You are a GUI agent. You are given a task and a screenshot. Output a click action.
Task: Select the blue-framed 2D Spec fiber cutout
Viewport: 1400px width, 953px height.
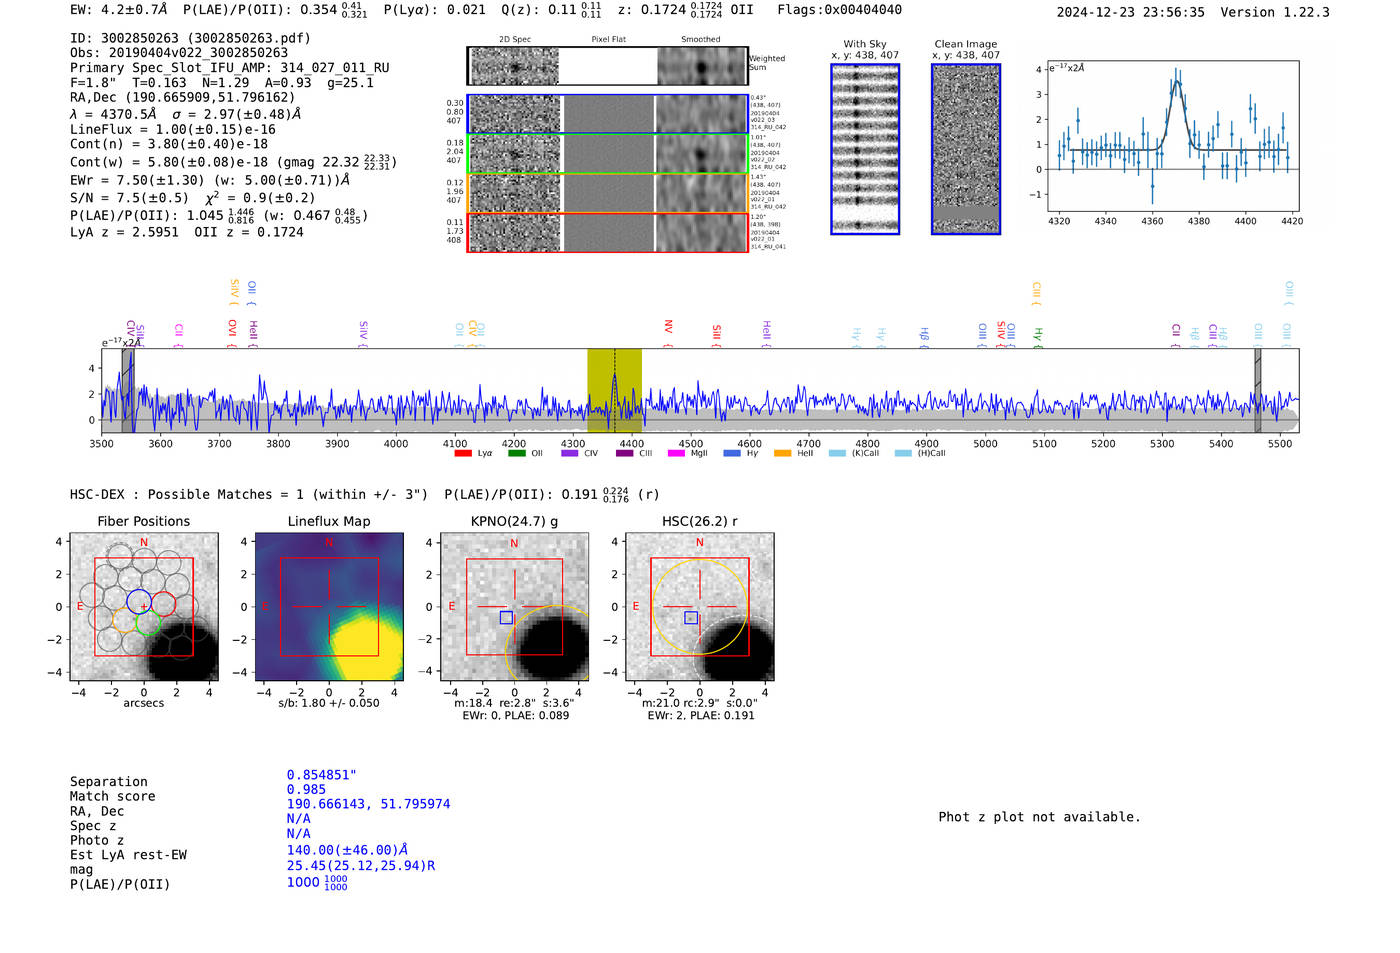515,114
